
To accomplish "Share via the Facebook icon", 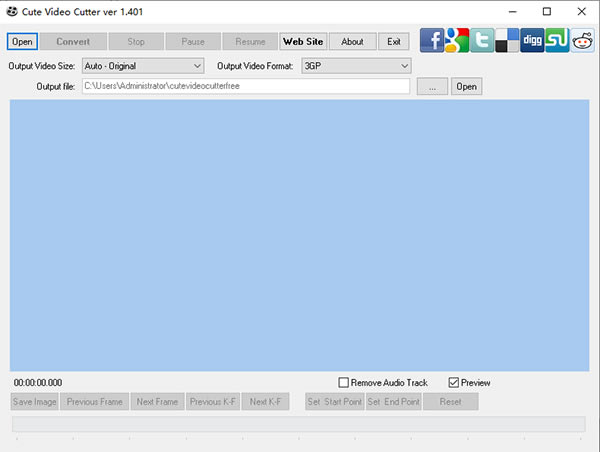I will (x=432, y=40).
